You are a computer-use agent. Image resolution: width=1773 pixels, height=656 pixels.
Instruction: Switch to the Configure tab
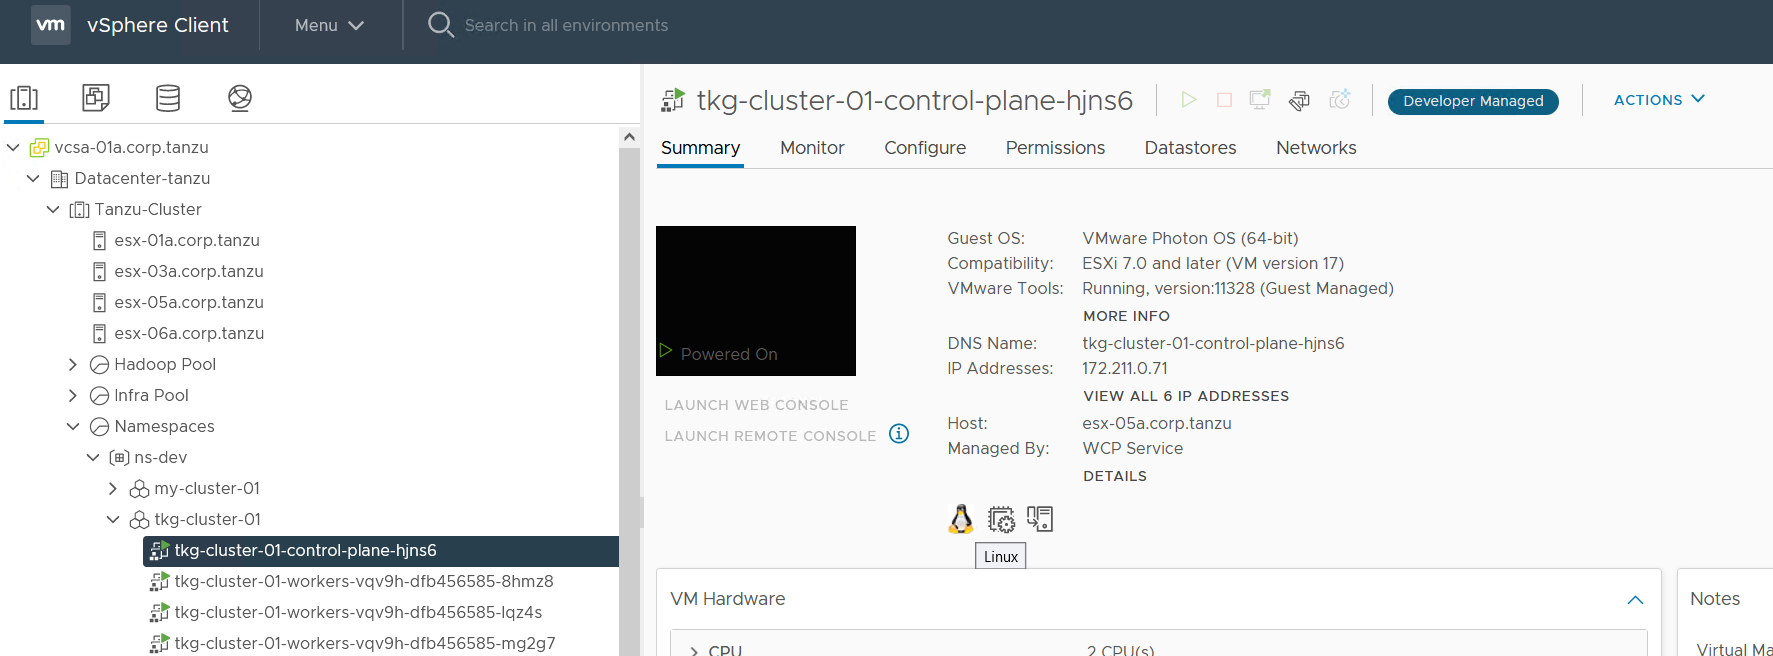[925, 148]
